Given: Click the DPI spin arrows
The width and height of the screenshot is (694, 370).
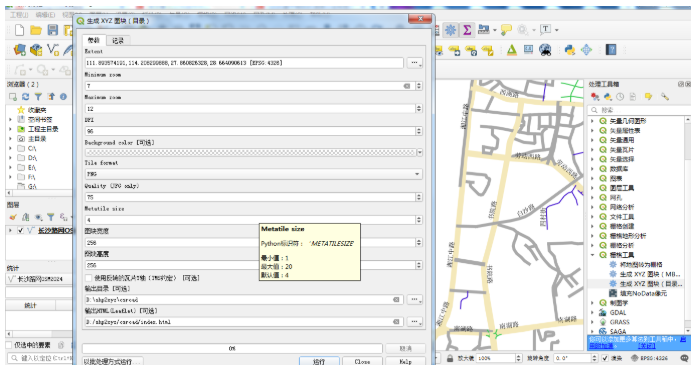Looking at the screenshot, I should point(419,131).
